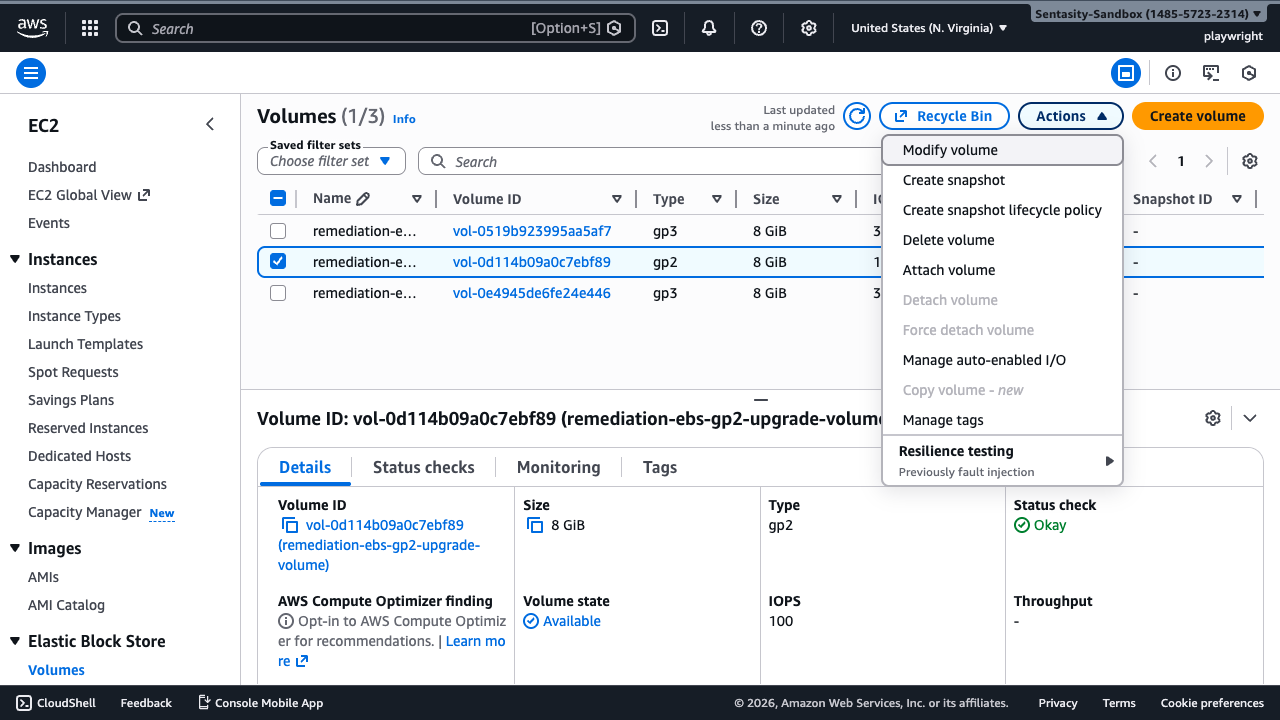Viewport: 1280px width, 720px height.
Task: Check the box for vol-0519b923995aa5af7
Action: click(x=278, y=231)
